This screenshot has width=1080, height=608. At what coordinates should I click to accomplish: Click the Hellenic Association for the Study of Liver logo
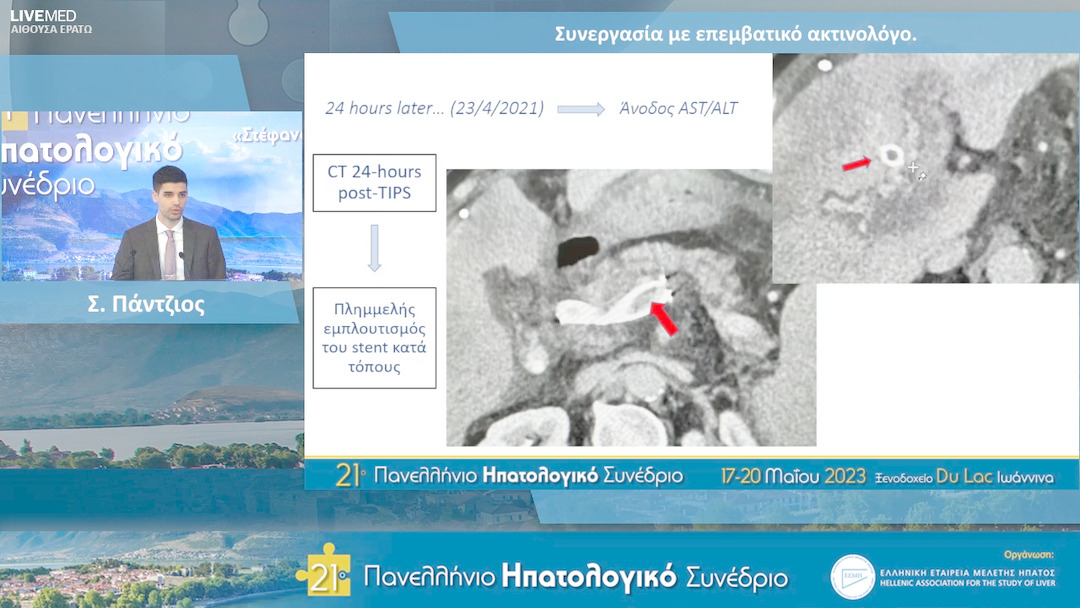(x=852, y=577)
